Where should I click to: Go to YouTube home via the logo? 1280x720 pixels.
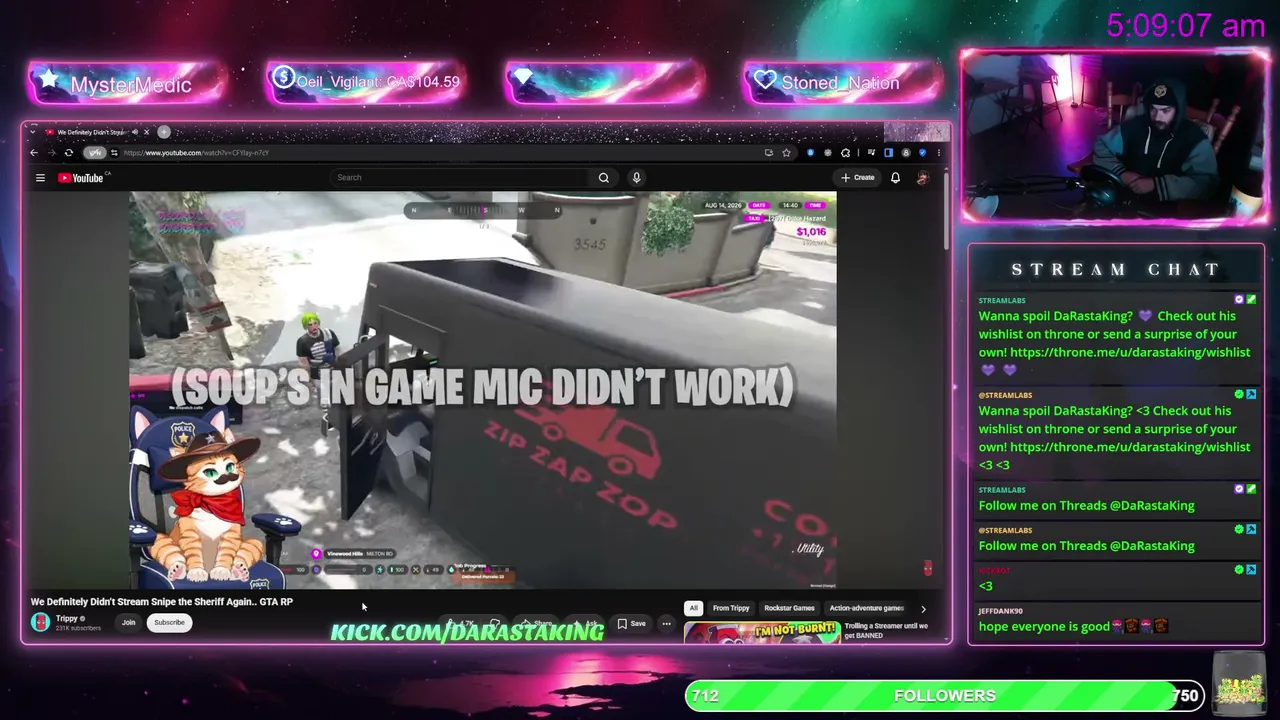click(81, 178)
